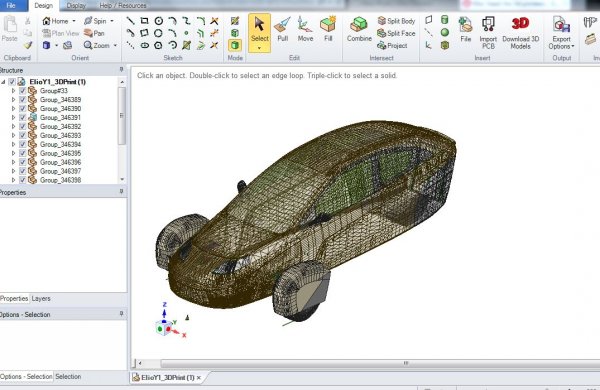Toggle checkbox for Group_346396
This screenshot has width=600, height=390.
(23, 162)
